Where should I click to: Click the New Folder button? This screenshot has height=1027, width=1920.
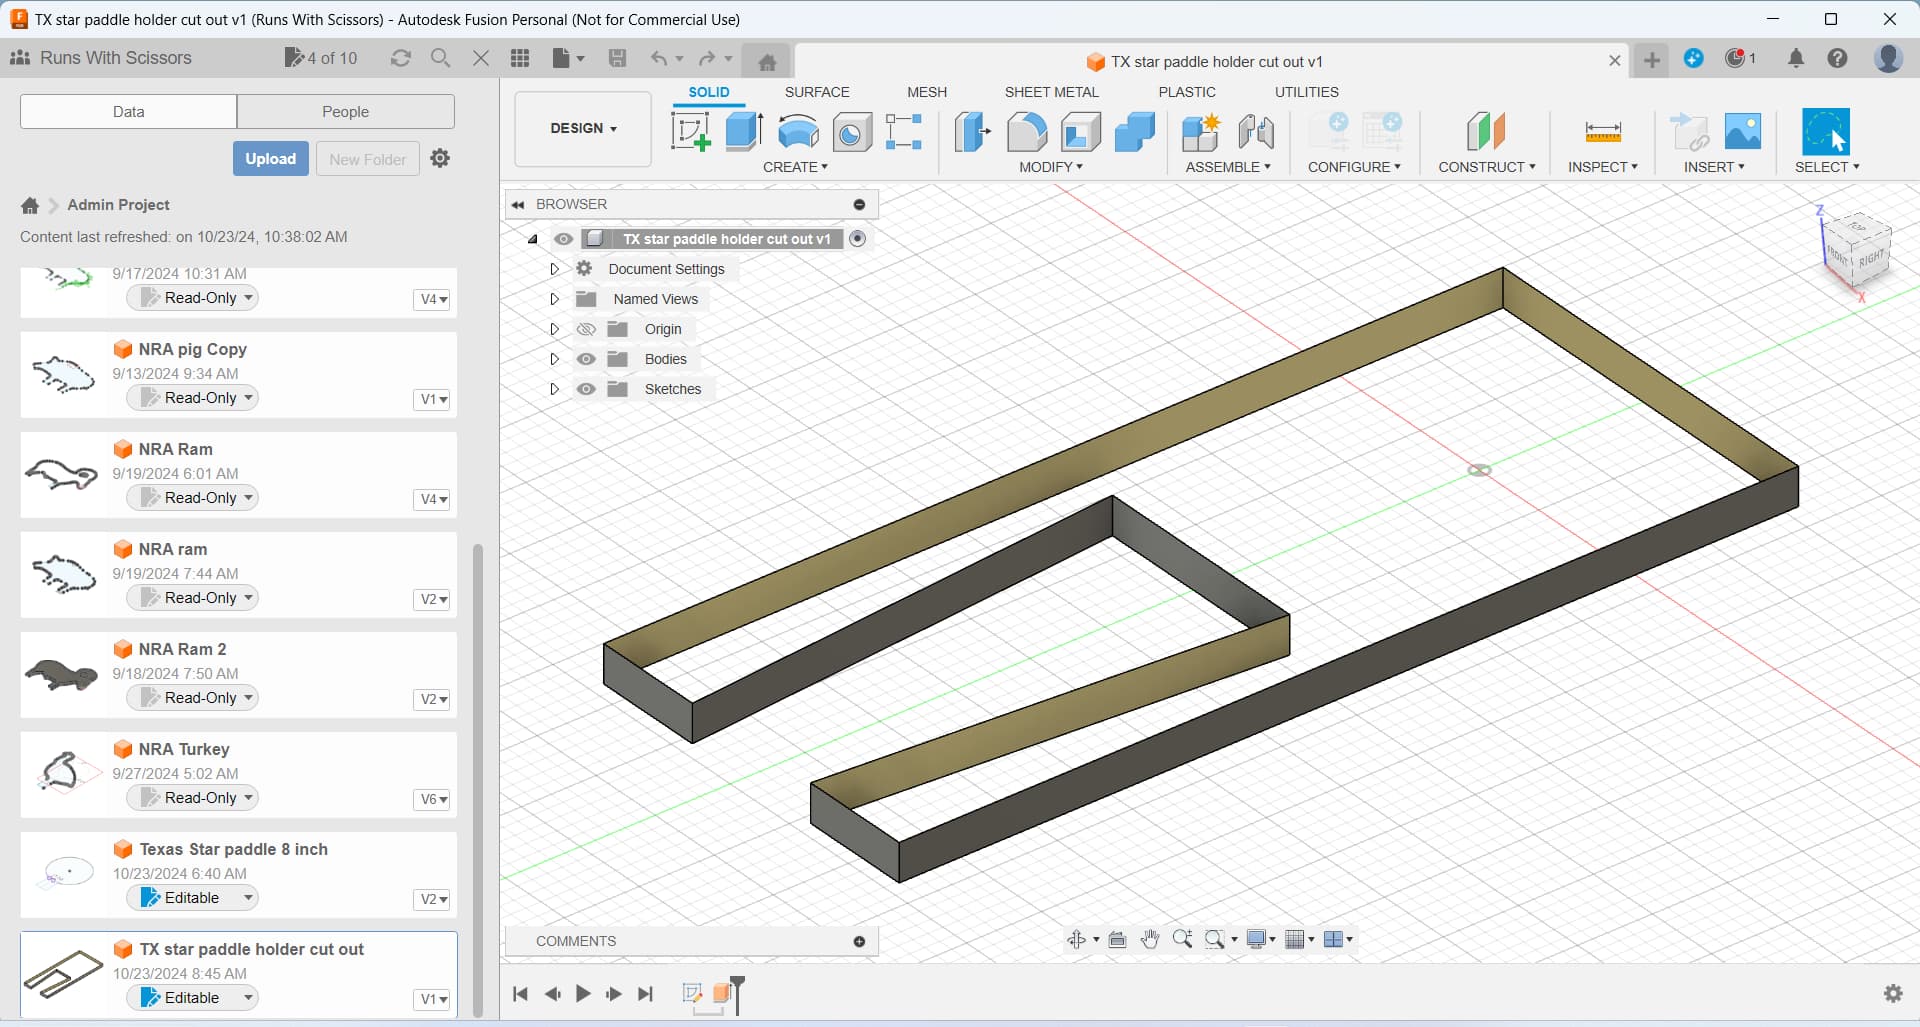click(x=367, y=159)
